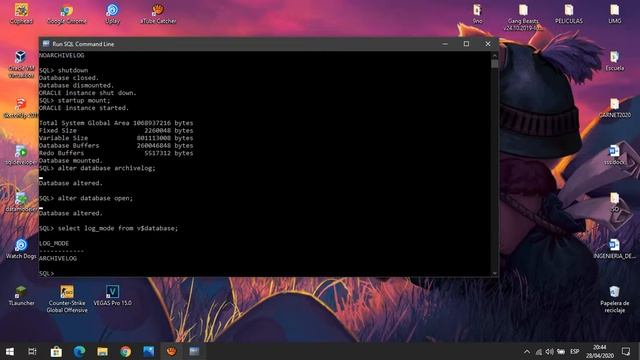Open Microsoft Store from the taskbar
Image resolution: width=640 pixels, height=360 pixels.
click(x=56, y=351)
